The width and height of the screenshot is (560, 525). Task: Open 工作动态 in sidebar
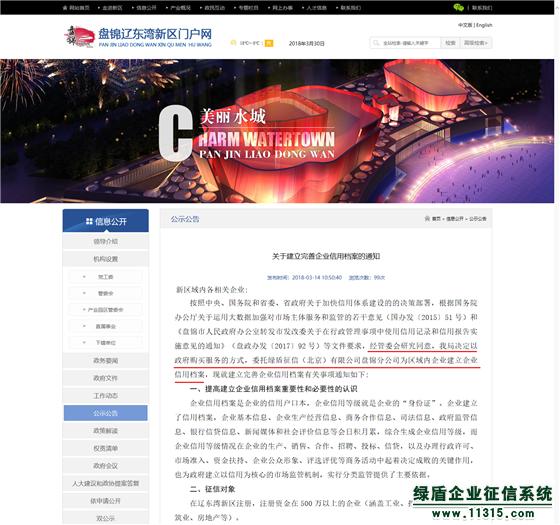pos(106,396)
